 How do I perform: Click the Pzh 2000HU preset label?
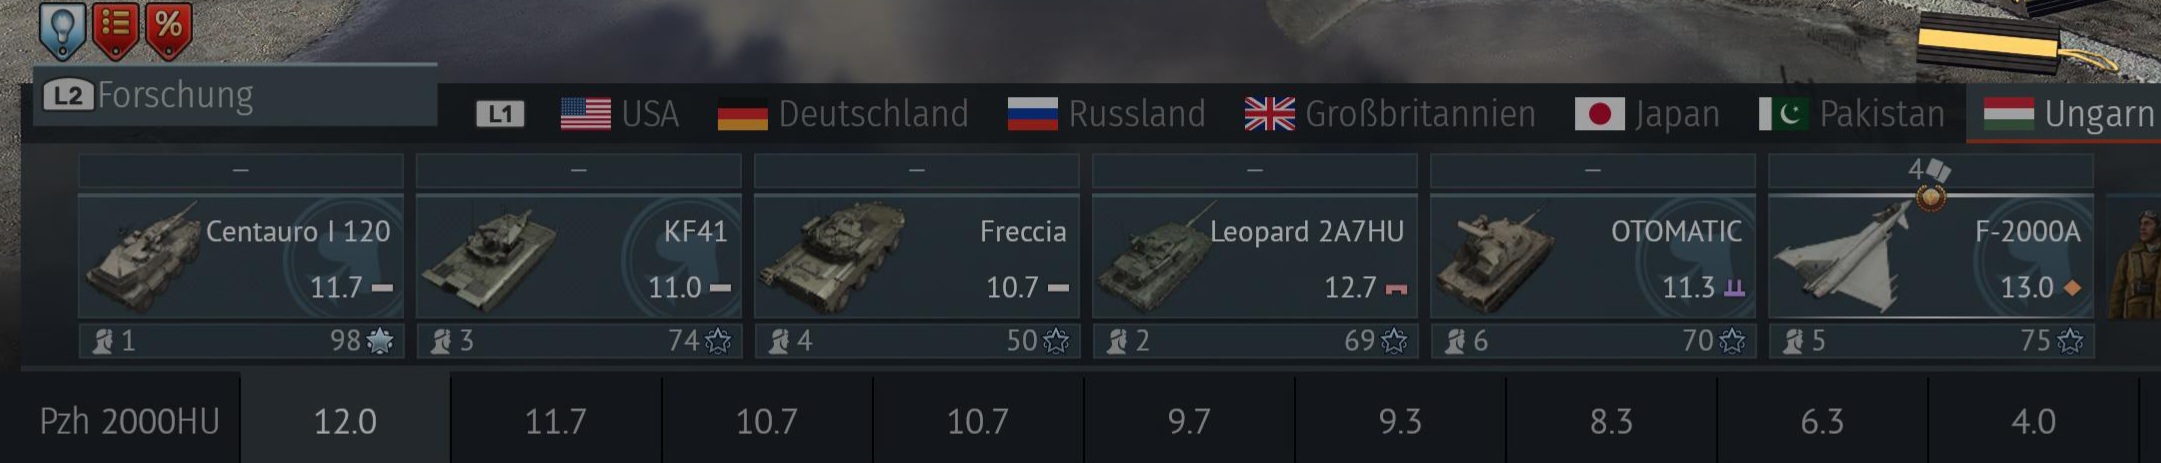click(x=129, y=421)
